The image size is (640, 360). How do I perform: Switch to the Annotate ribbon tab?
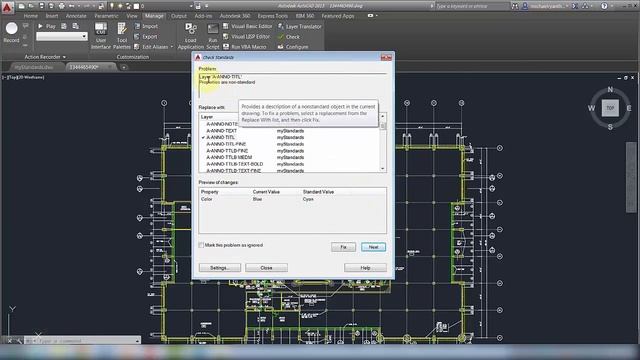tap(76, 16)
